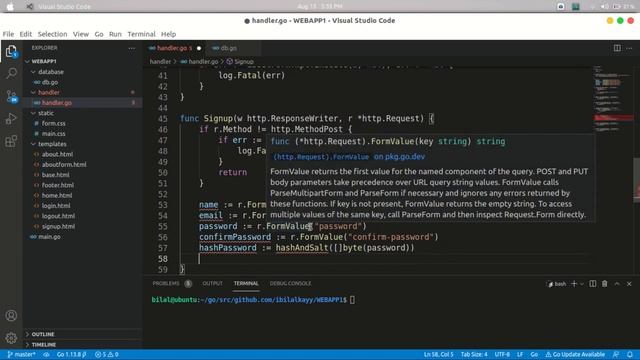Image resolution: width=640 pixels, height=360 pixels.
Task: Click the volume icon in macOS menu bar
Action: point(604,7)
